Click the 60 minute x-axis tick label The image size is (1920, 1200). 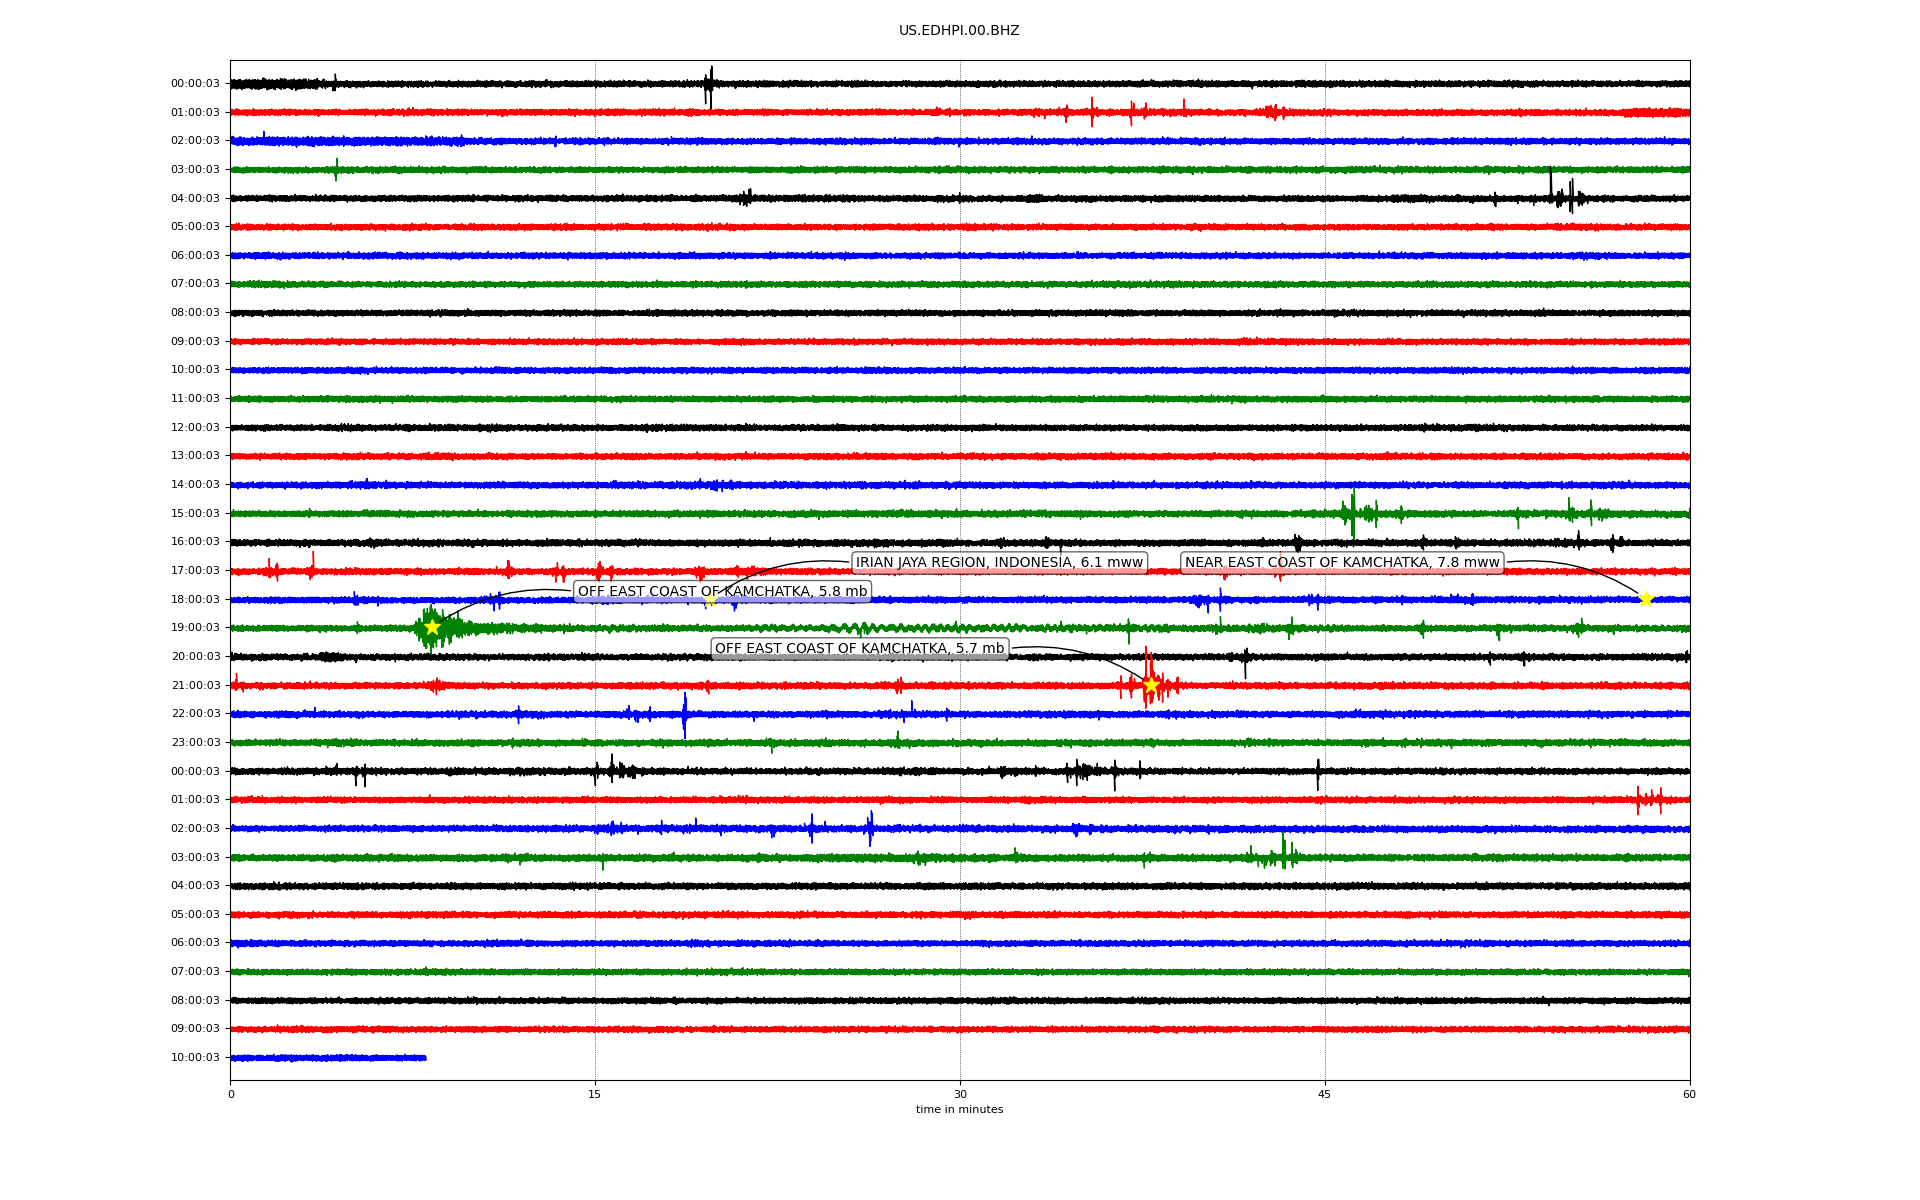click(1689, 1094)
